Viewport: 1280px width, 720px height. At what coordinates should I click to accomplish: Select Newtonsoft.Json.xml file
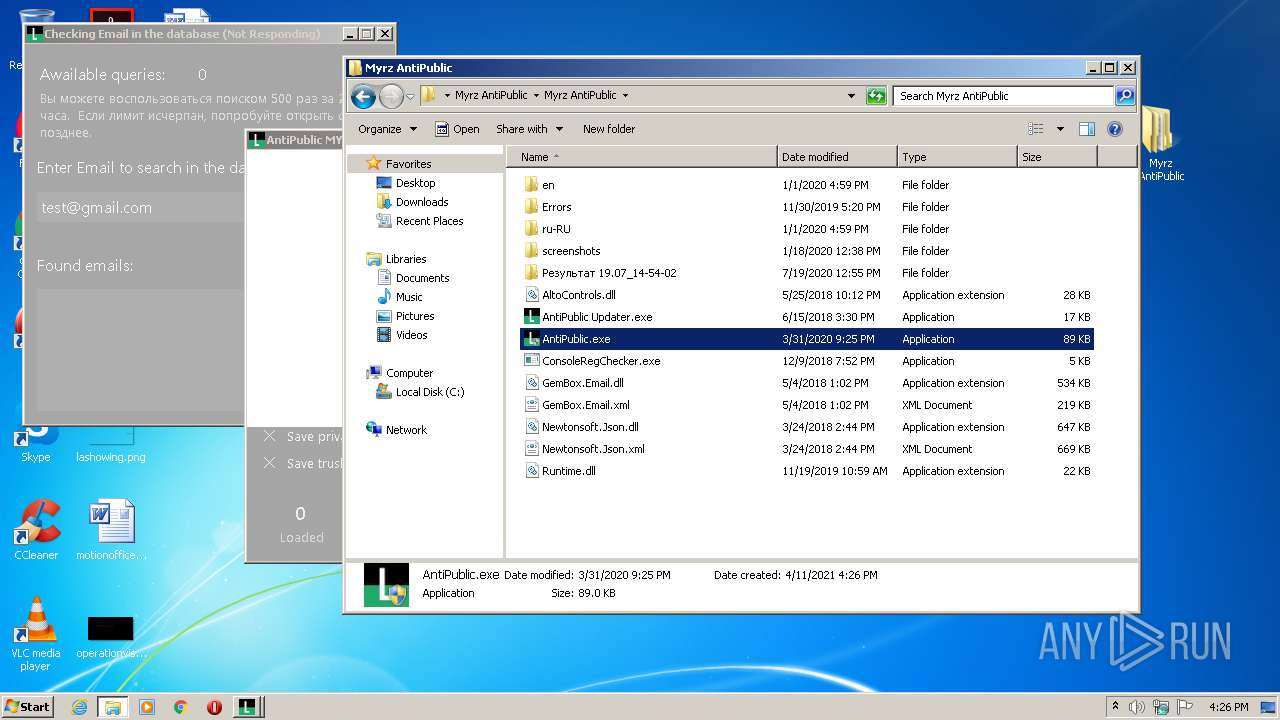click(x=593, y=449)
